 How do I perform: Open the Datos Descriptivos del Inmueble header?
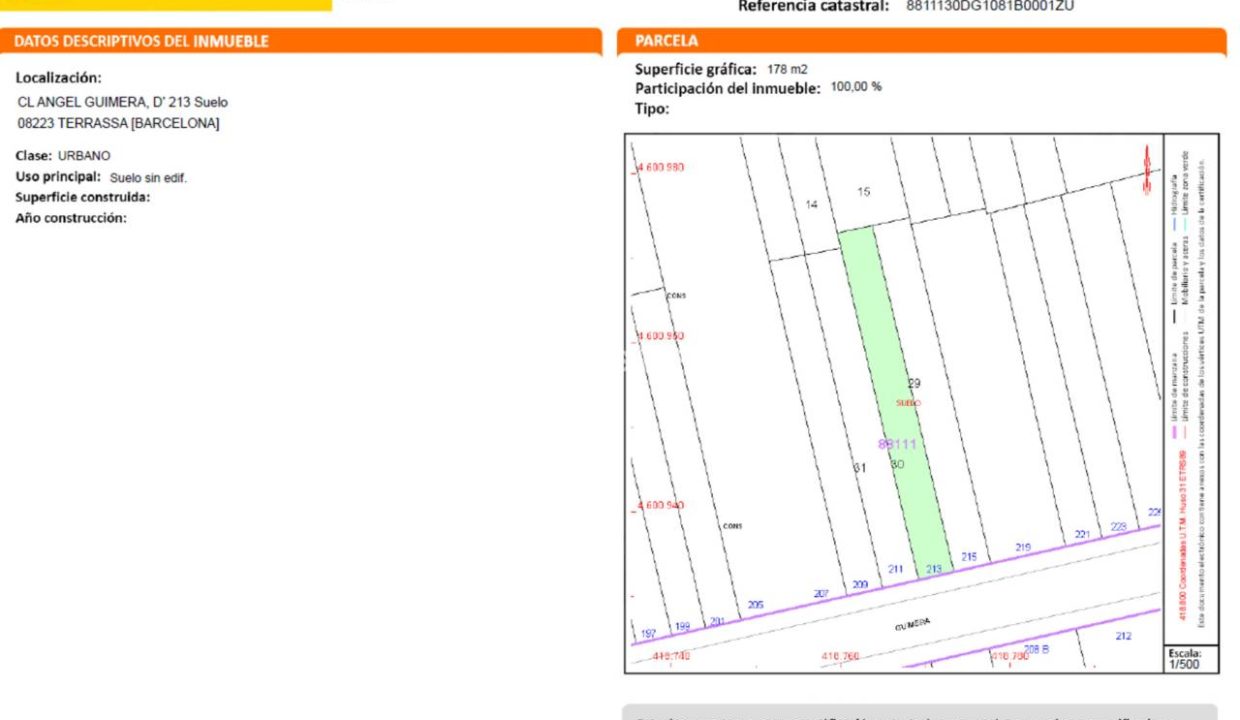point(141,41)
